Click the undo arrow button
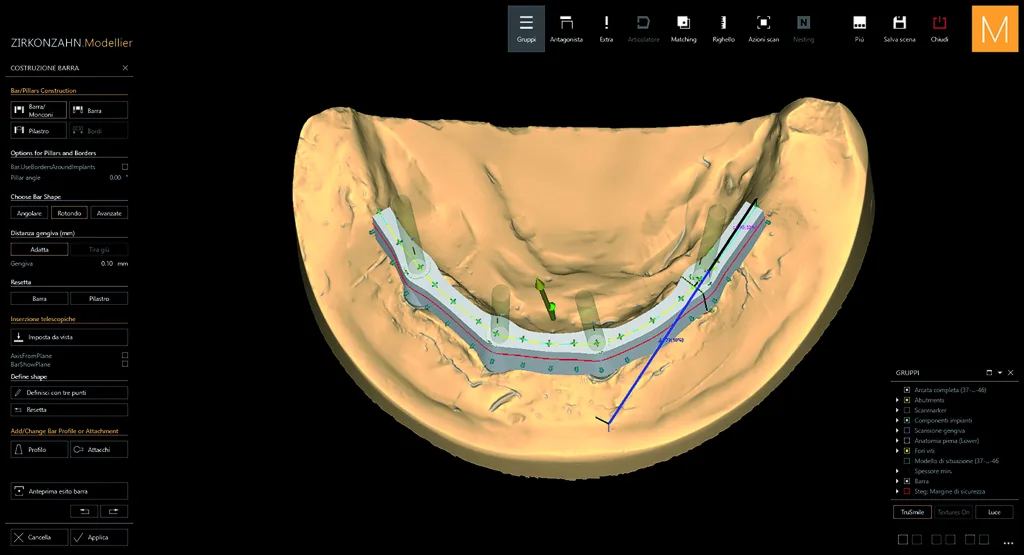 click(84, 511)
